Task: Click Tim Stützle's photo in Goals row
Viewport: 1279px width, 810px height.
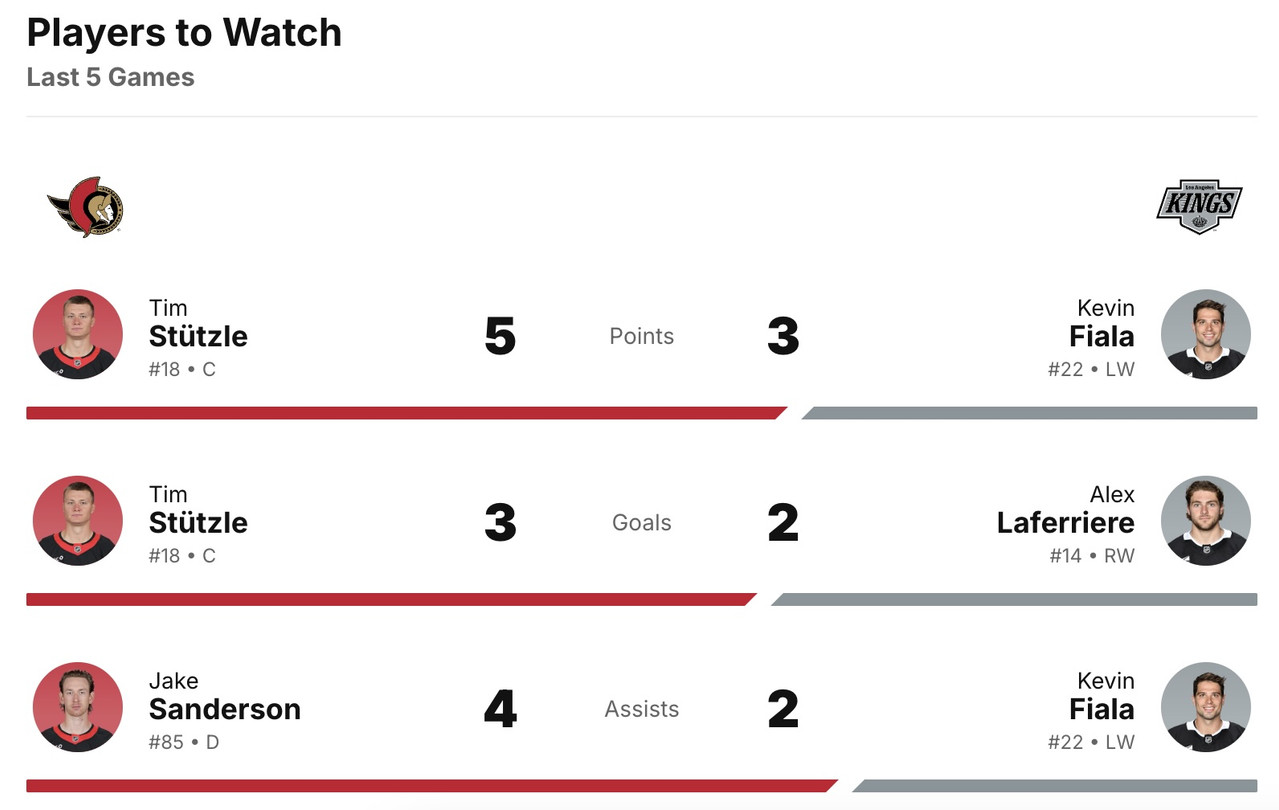Action: pos(78,521)
